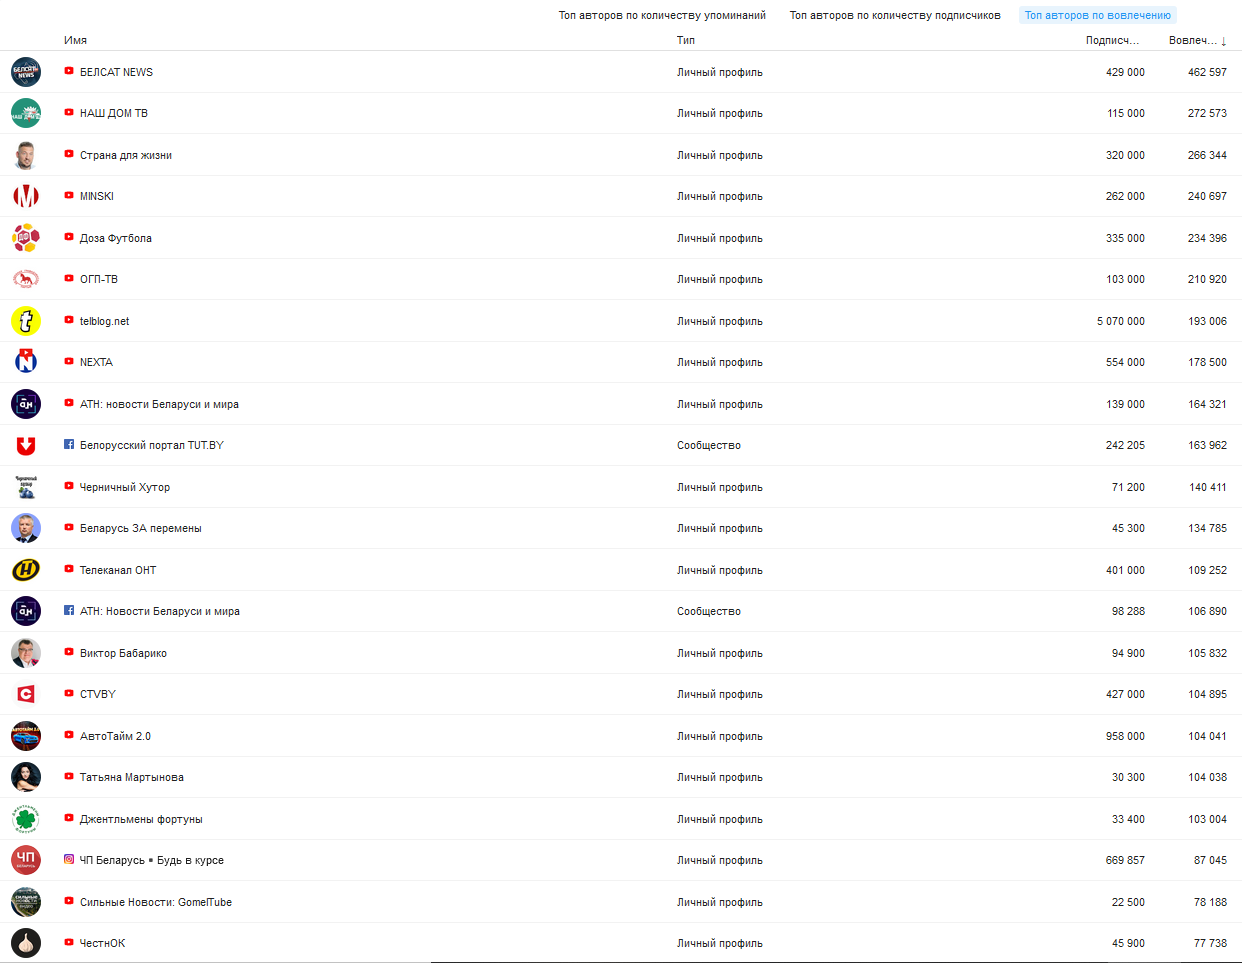Open the Виктор Бабарико author link

click(x=123, y=653)
